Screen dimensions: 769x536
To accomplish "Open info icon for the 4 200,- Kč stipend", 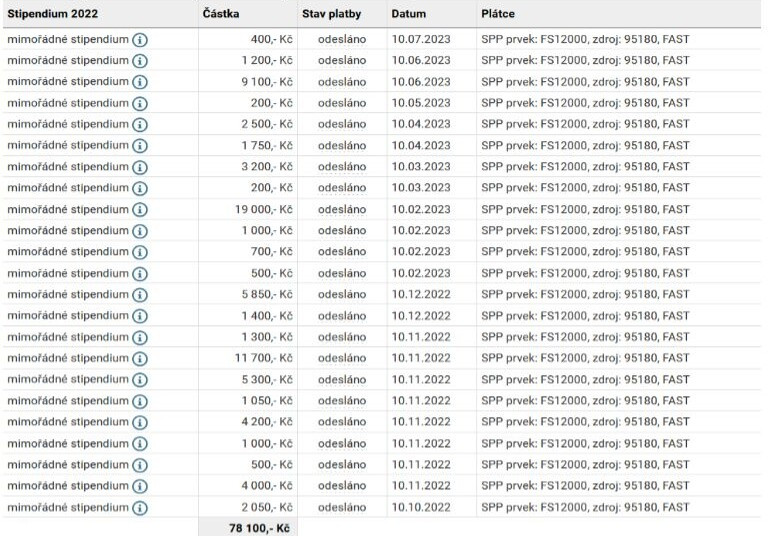I will [140, 422].
